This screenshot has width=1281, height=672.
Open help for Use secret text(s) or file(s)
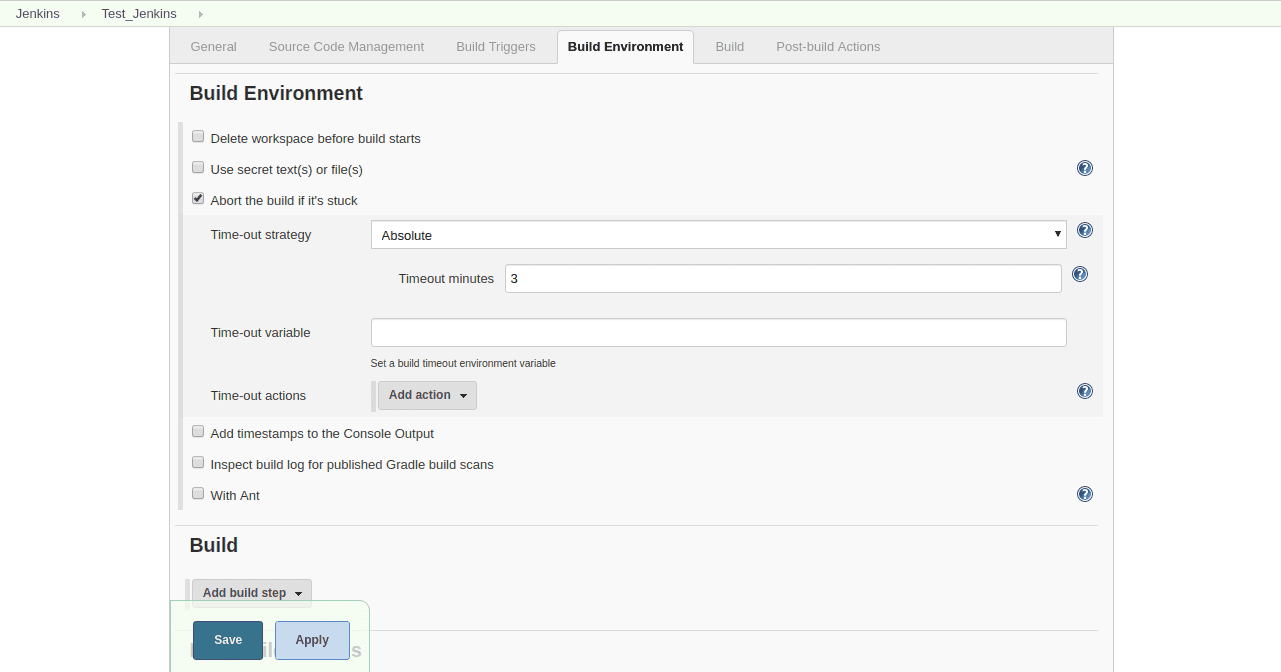point(1084,168)
